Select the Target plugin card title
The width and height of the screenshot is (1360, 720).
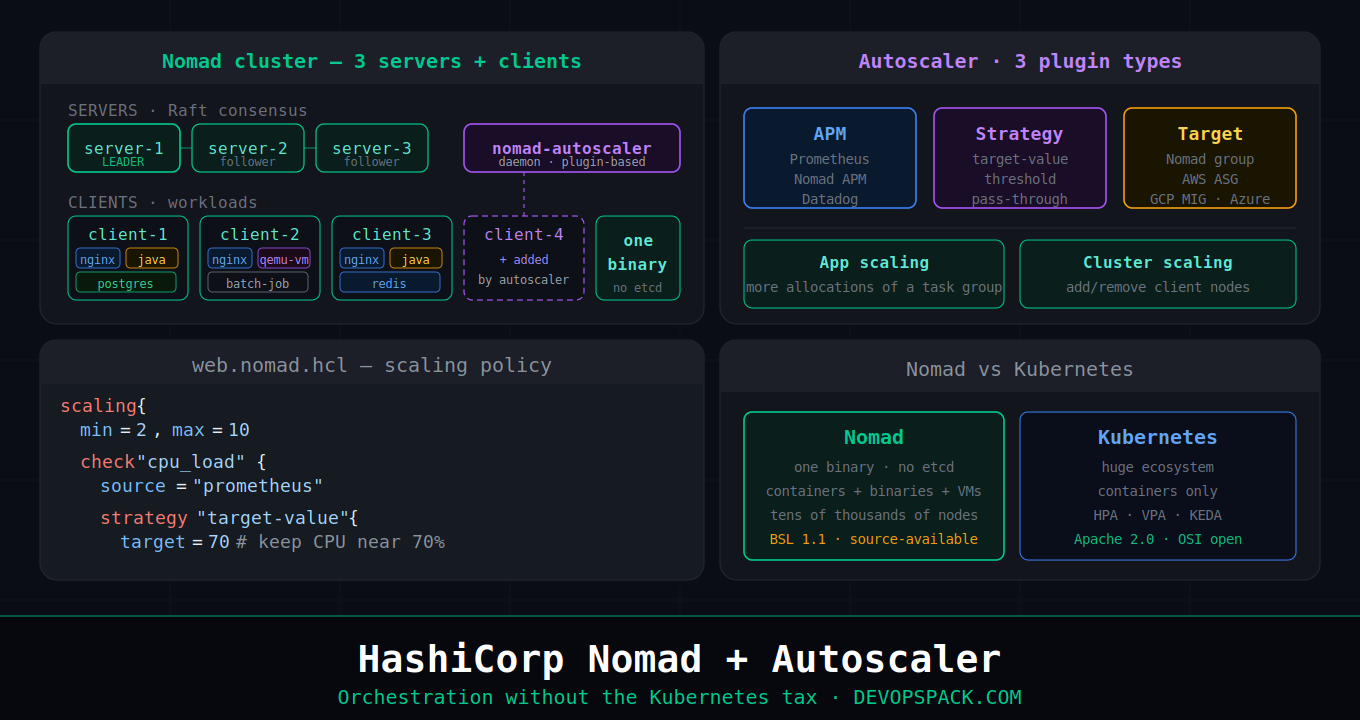click(1210, 134)
